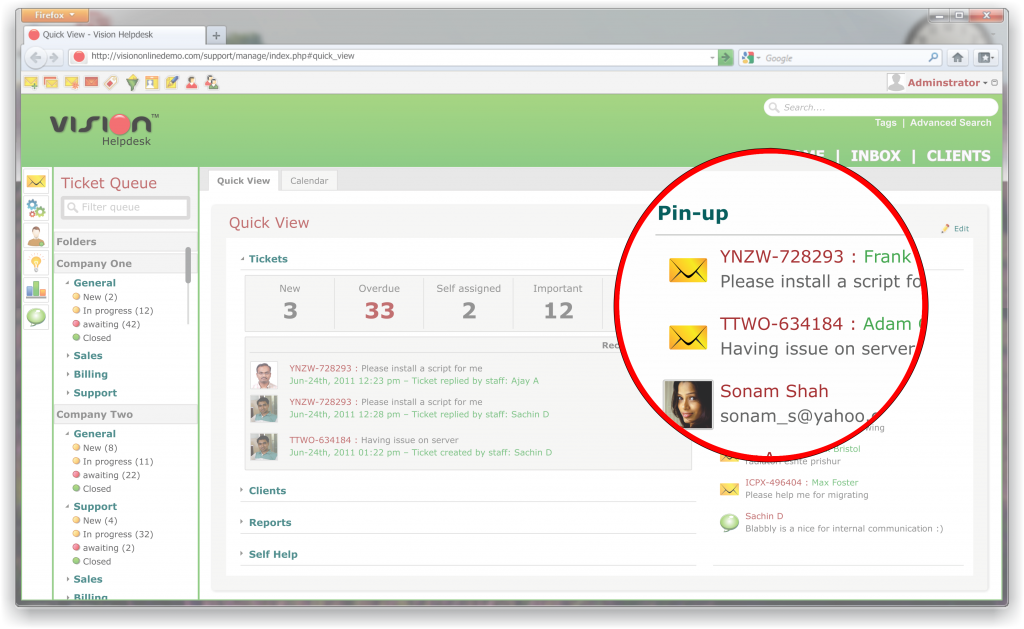Click the browser home button
This screenshot has width=1024, height=629.
tap(957, 58)
